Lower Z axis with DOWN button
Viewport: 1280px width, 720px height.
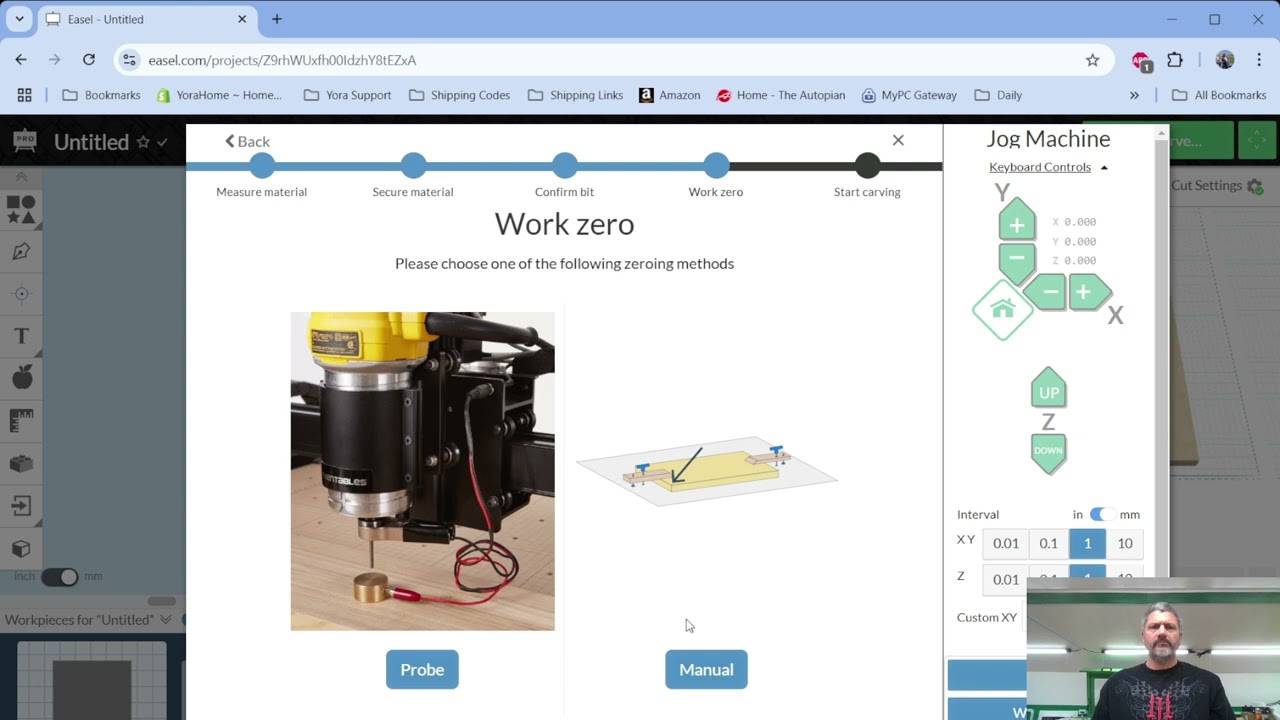click(1048, 452)
